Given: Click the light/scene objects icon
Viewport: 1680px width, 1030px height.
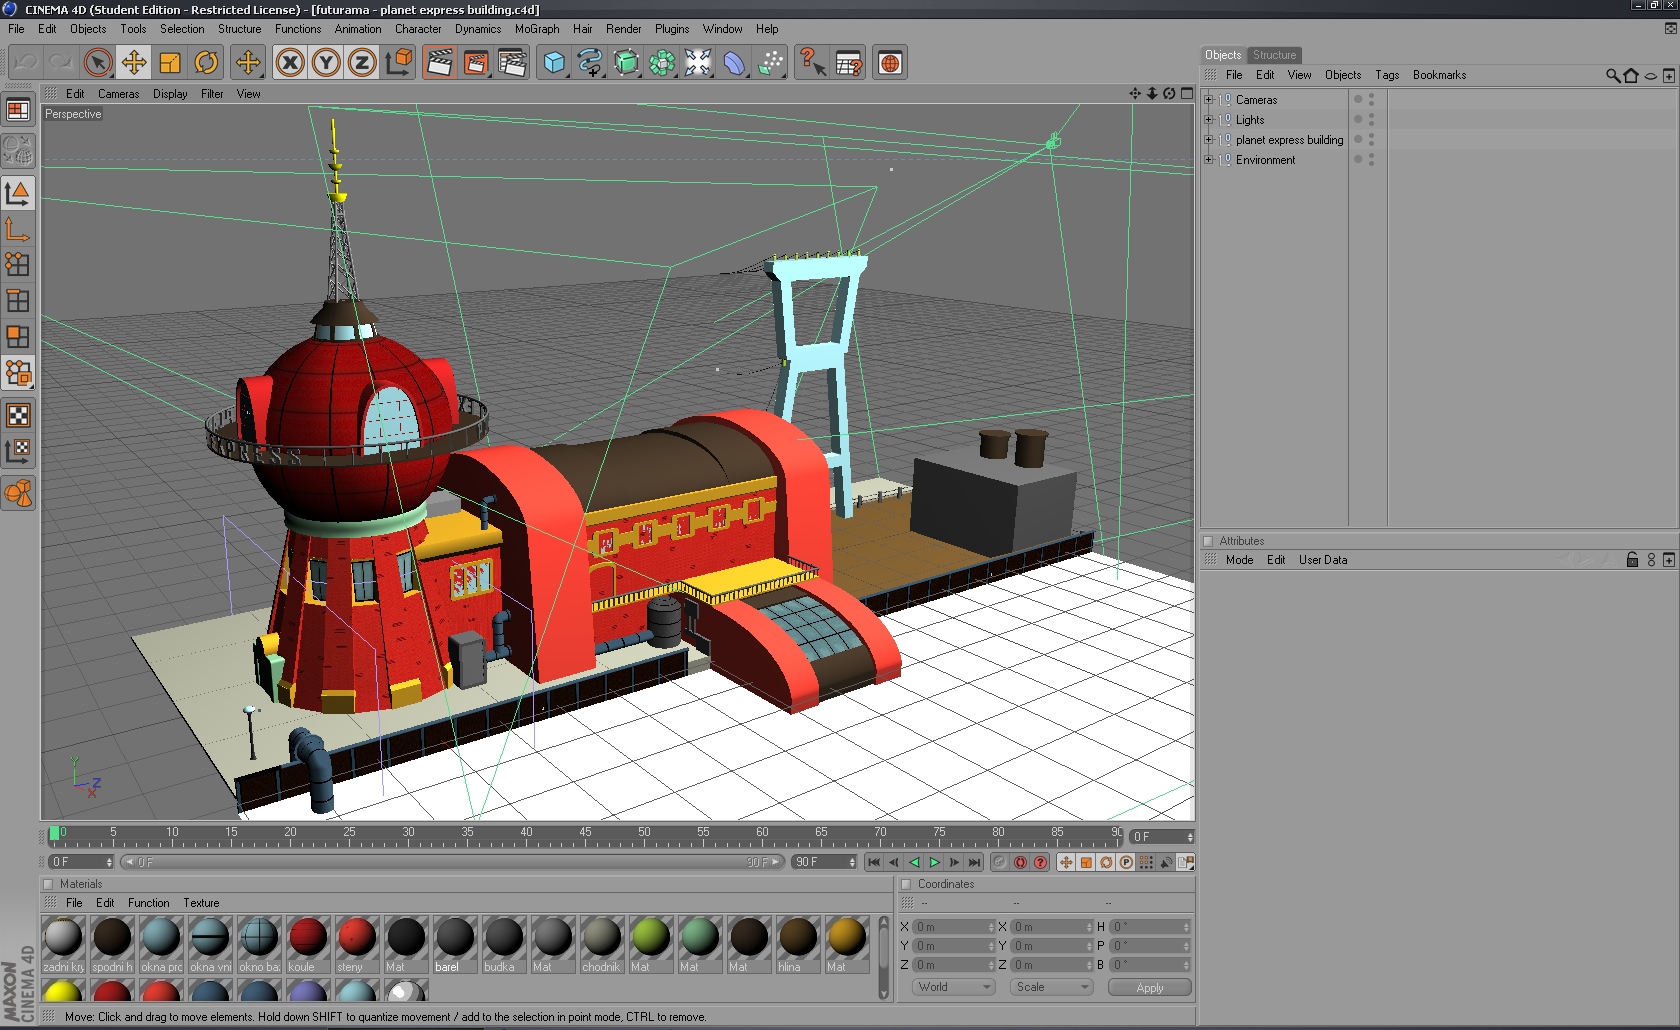Looking at the screenshot, I should coord(698,63).
